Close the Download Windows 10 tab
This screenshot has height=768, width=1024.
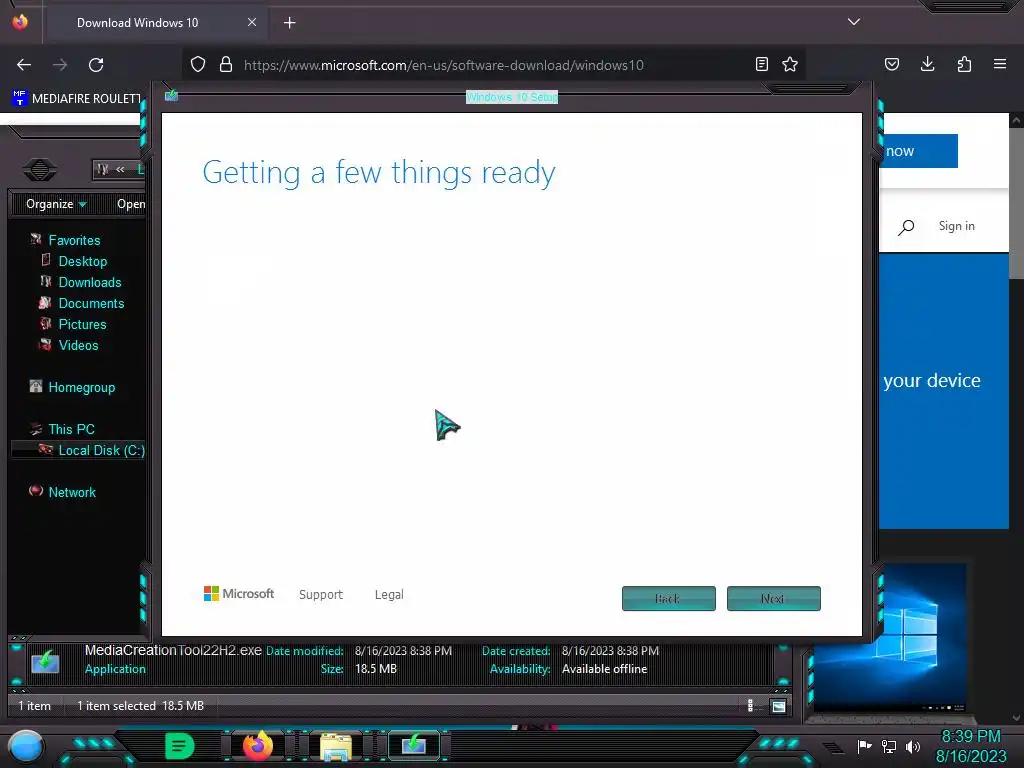pos(251,22)
